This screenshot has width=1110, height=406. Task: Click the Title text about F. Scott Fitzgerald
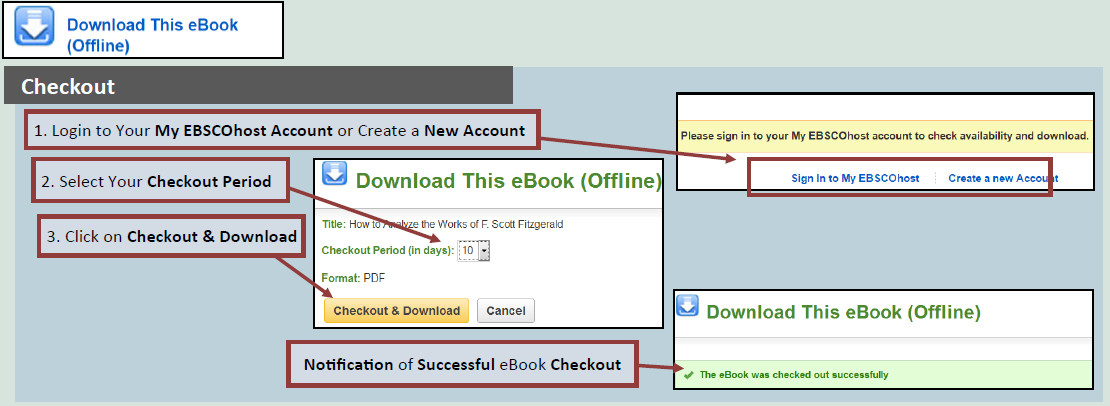click(x=442, y=224)
